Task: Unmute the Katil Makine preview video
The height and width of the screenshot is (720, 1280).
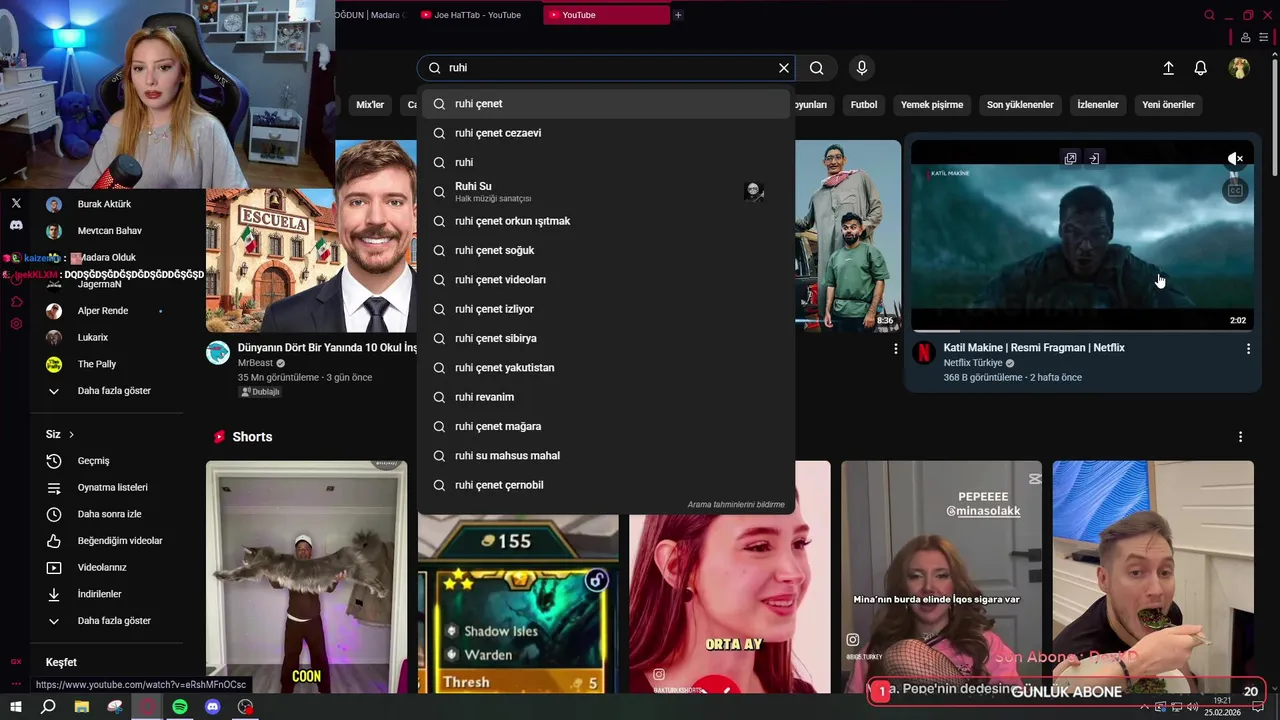Action: tap(1236, 159)
